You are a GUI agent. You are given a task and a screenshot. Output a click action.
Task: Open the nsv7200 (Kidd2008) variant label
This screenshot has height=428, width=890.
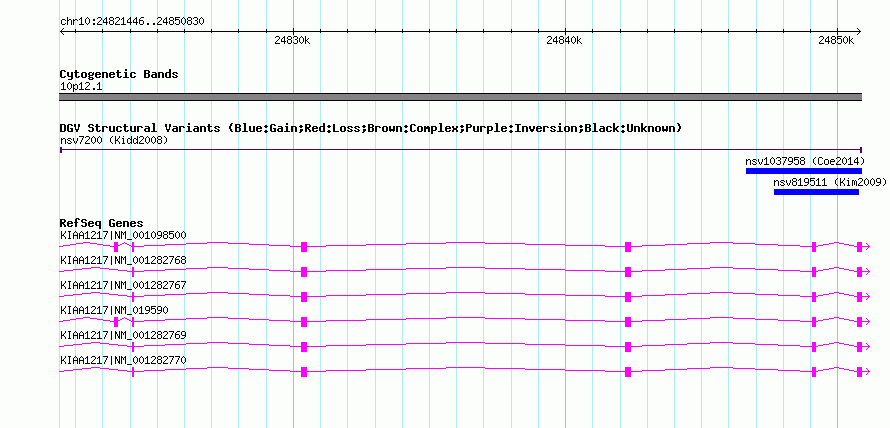(x=114, y=140)
